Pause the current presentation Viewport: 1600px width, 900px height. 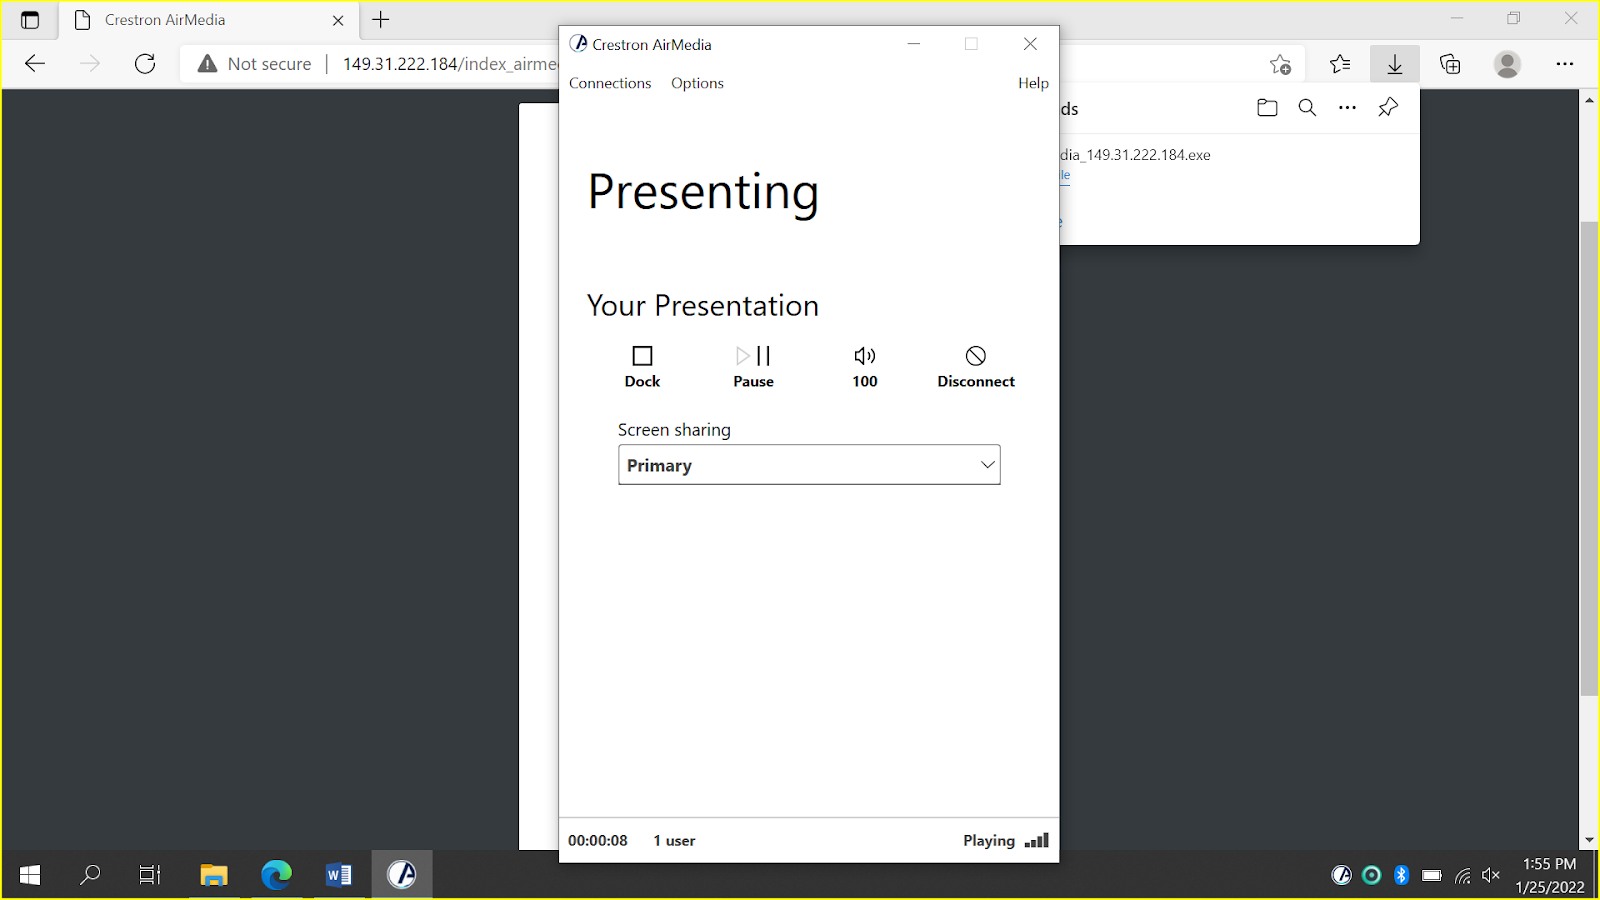pyautogui.click(x=753, y=366)
